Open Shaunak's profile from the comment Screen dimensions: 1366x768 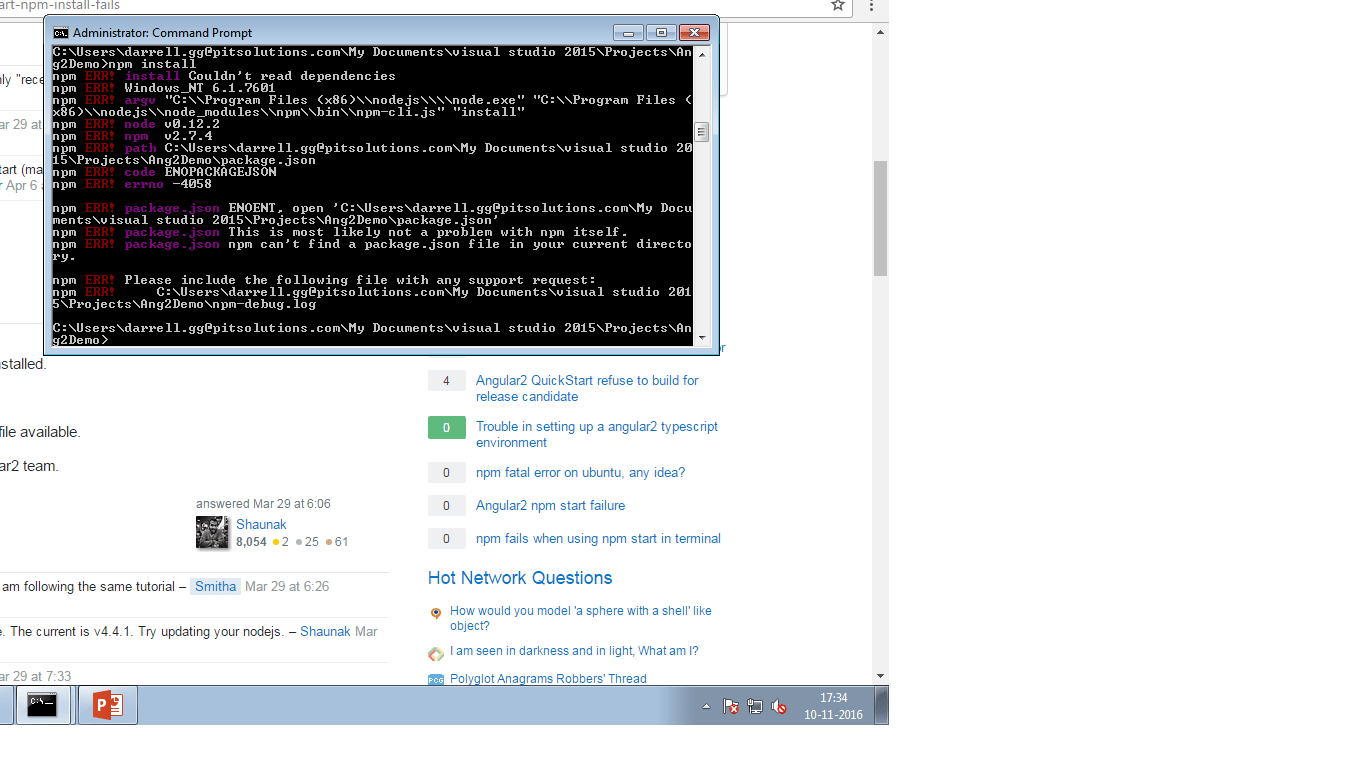click(x=325, y=631)
